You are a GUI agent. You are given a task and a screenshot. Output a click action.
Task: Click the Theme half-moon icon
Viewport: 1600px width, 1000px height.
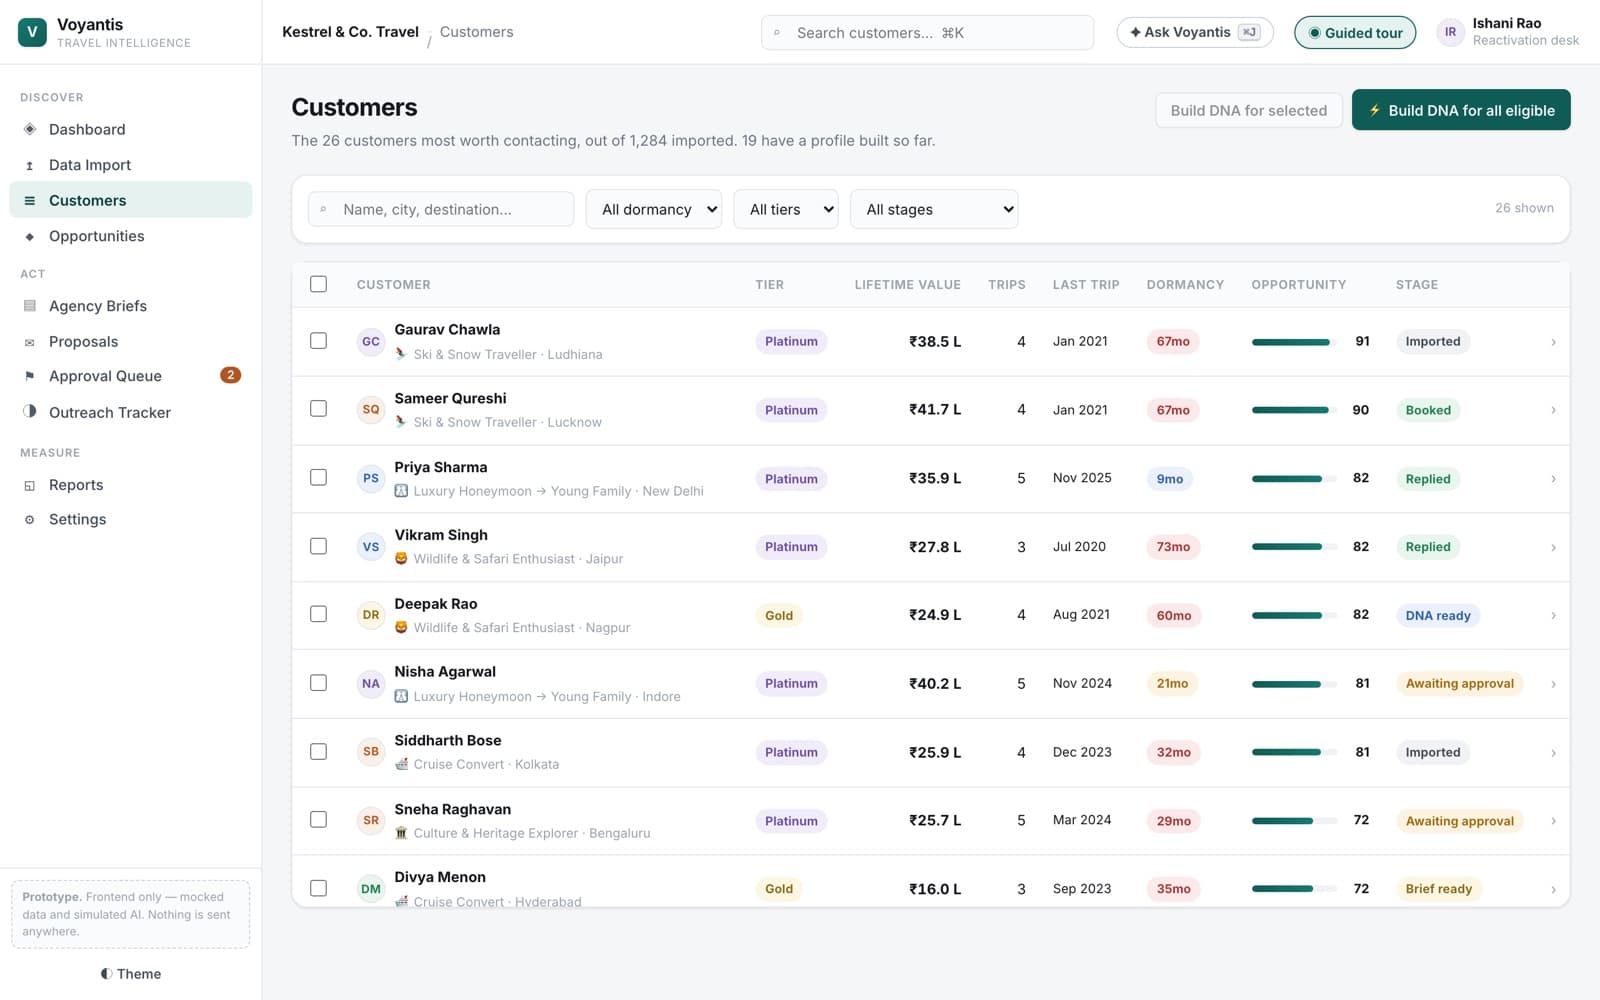[106, 974]
